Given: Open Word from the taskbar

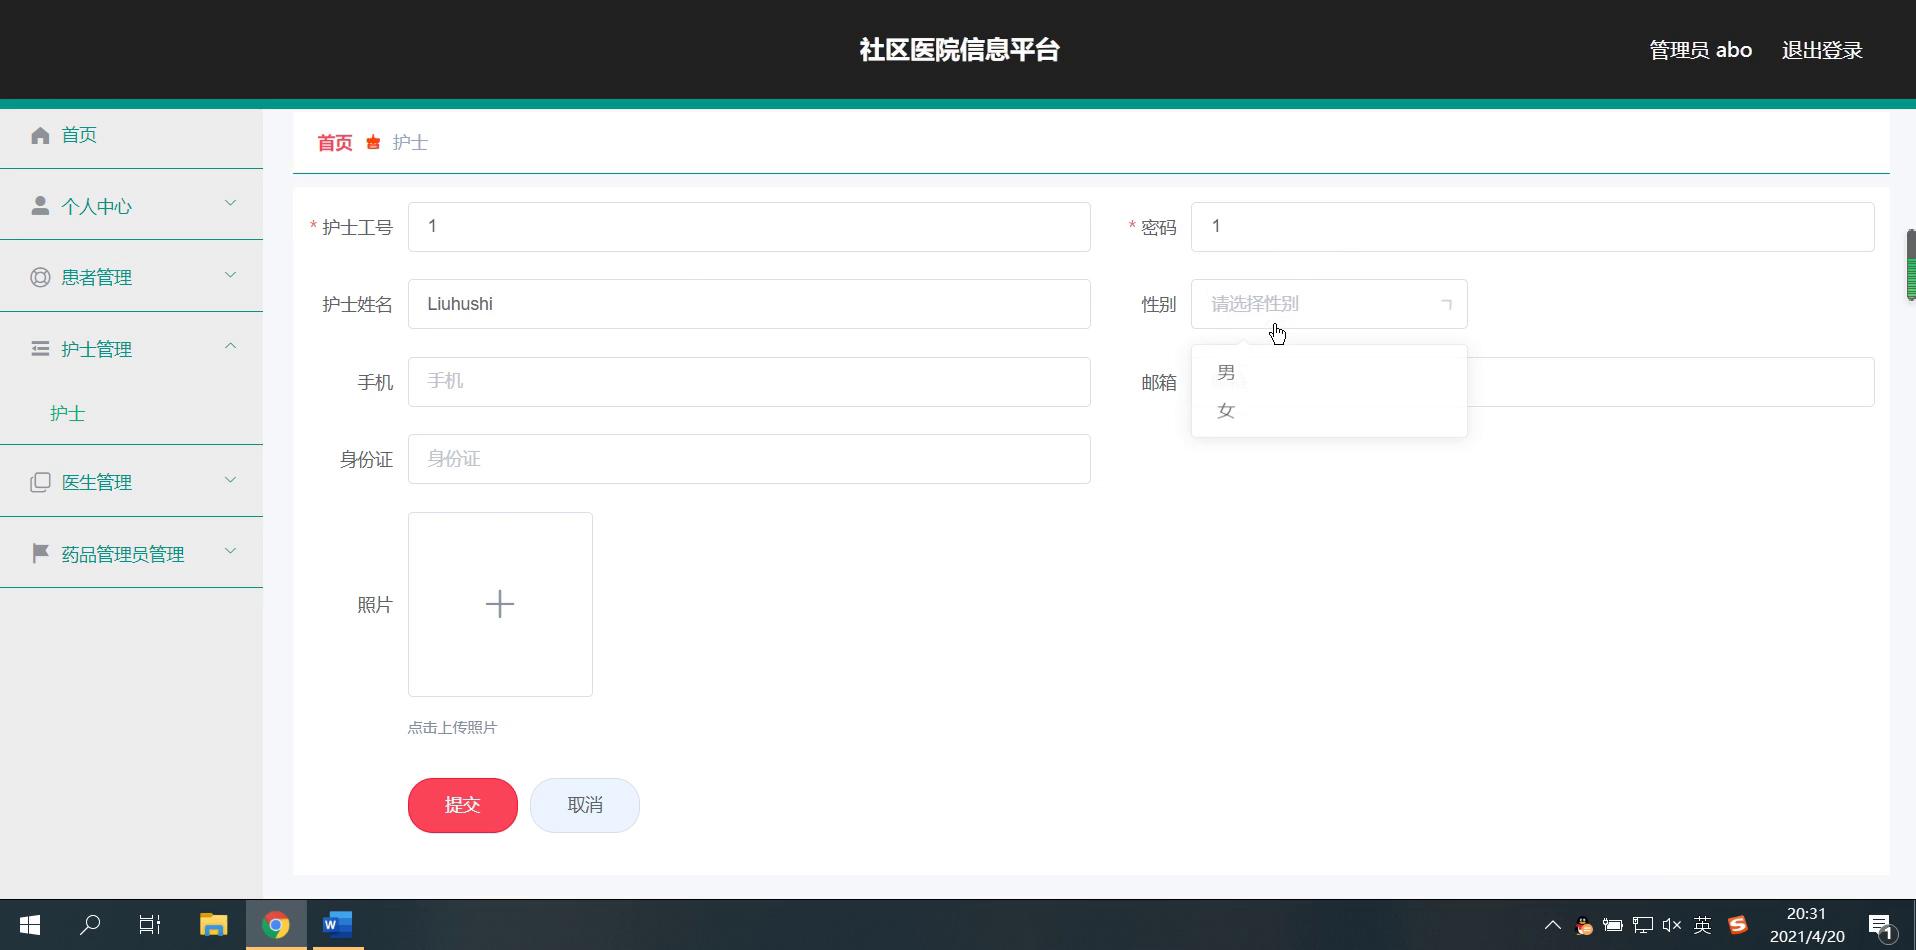Looking at the screenshot, I should (337, 924).
